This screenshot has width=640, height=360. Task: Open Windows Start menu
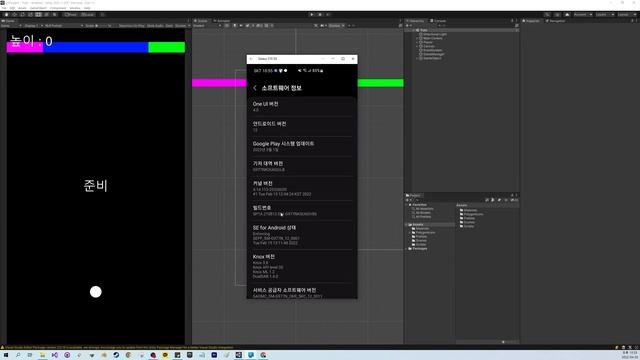pos(6,355)
